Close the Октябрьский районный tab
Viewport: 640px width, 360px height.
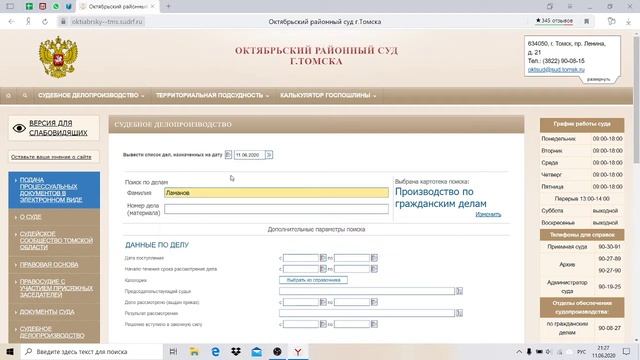(153, 7)
